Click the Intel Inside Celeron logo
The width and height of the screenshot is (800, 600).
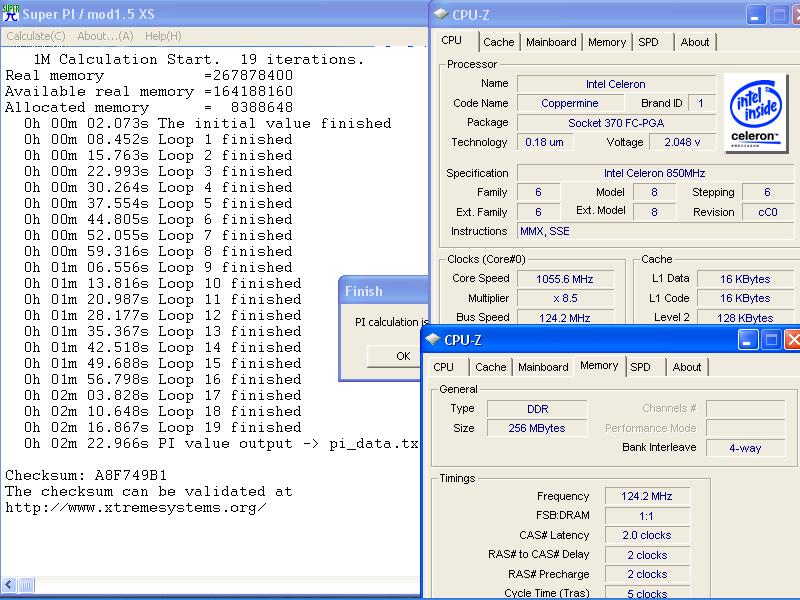pos(756,113)
